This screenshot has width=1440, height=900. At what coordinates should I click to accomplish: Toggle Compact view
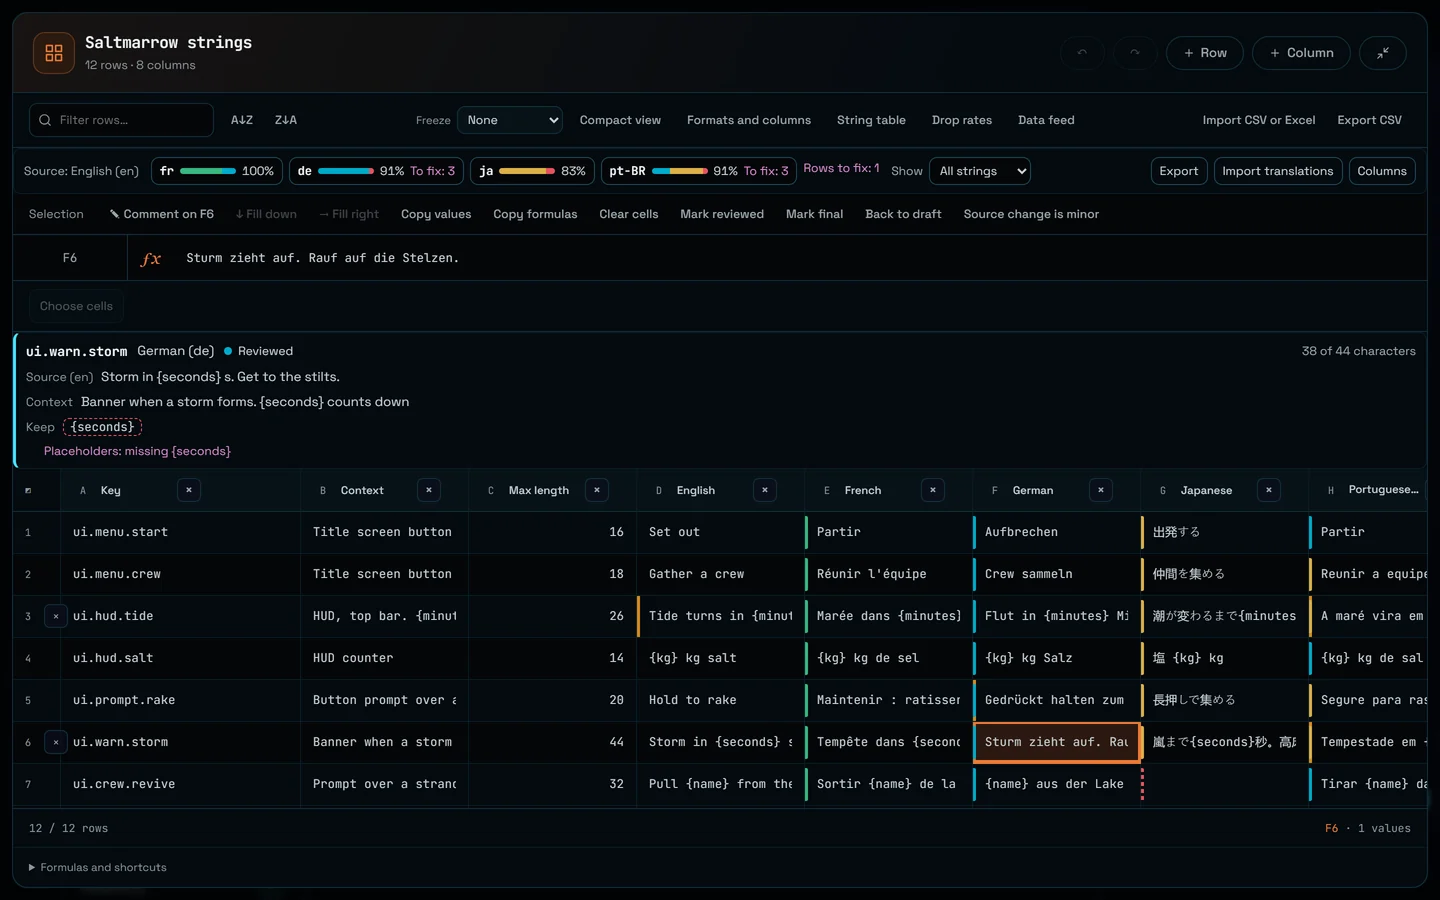coord(620,120)
